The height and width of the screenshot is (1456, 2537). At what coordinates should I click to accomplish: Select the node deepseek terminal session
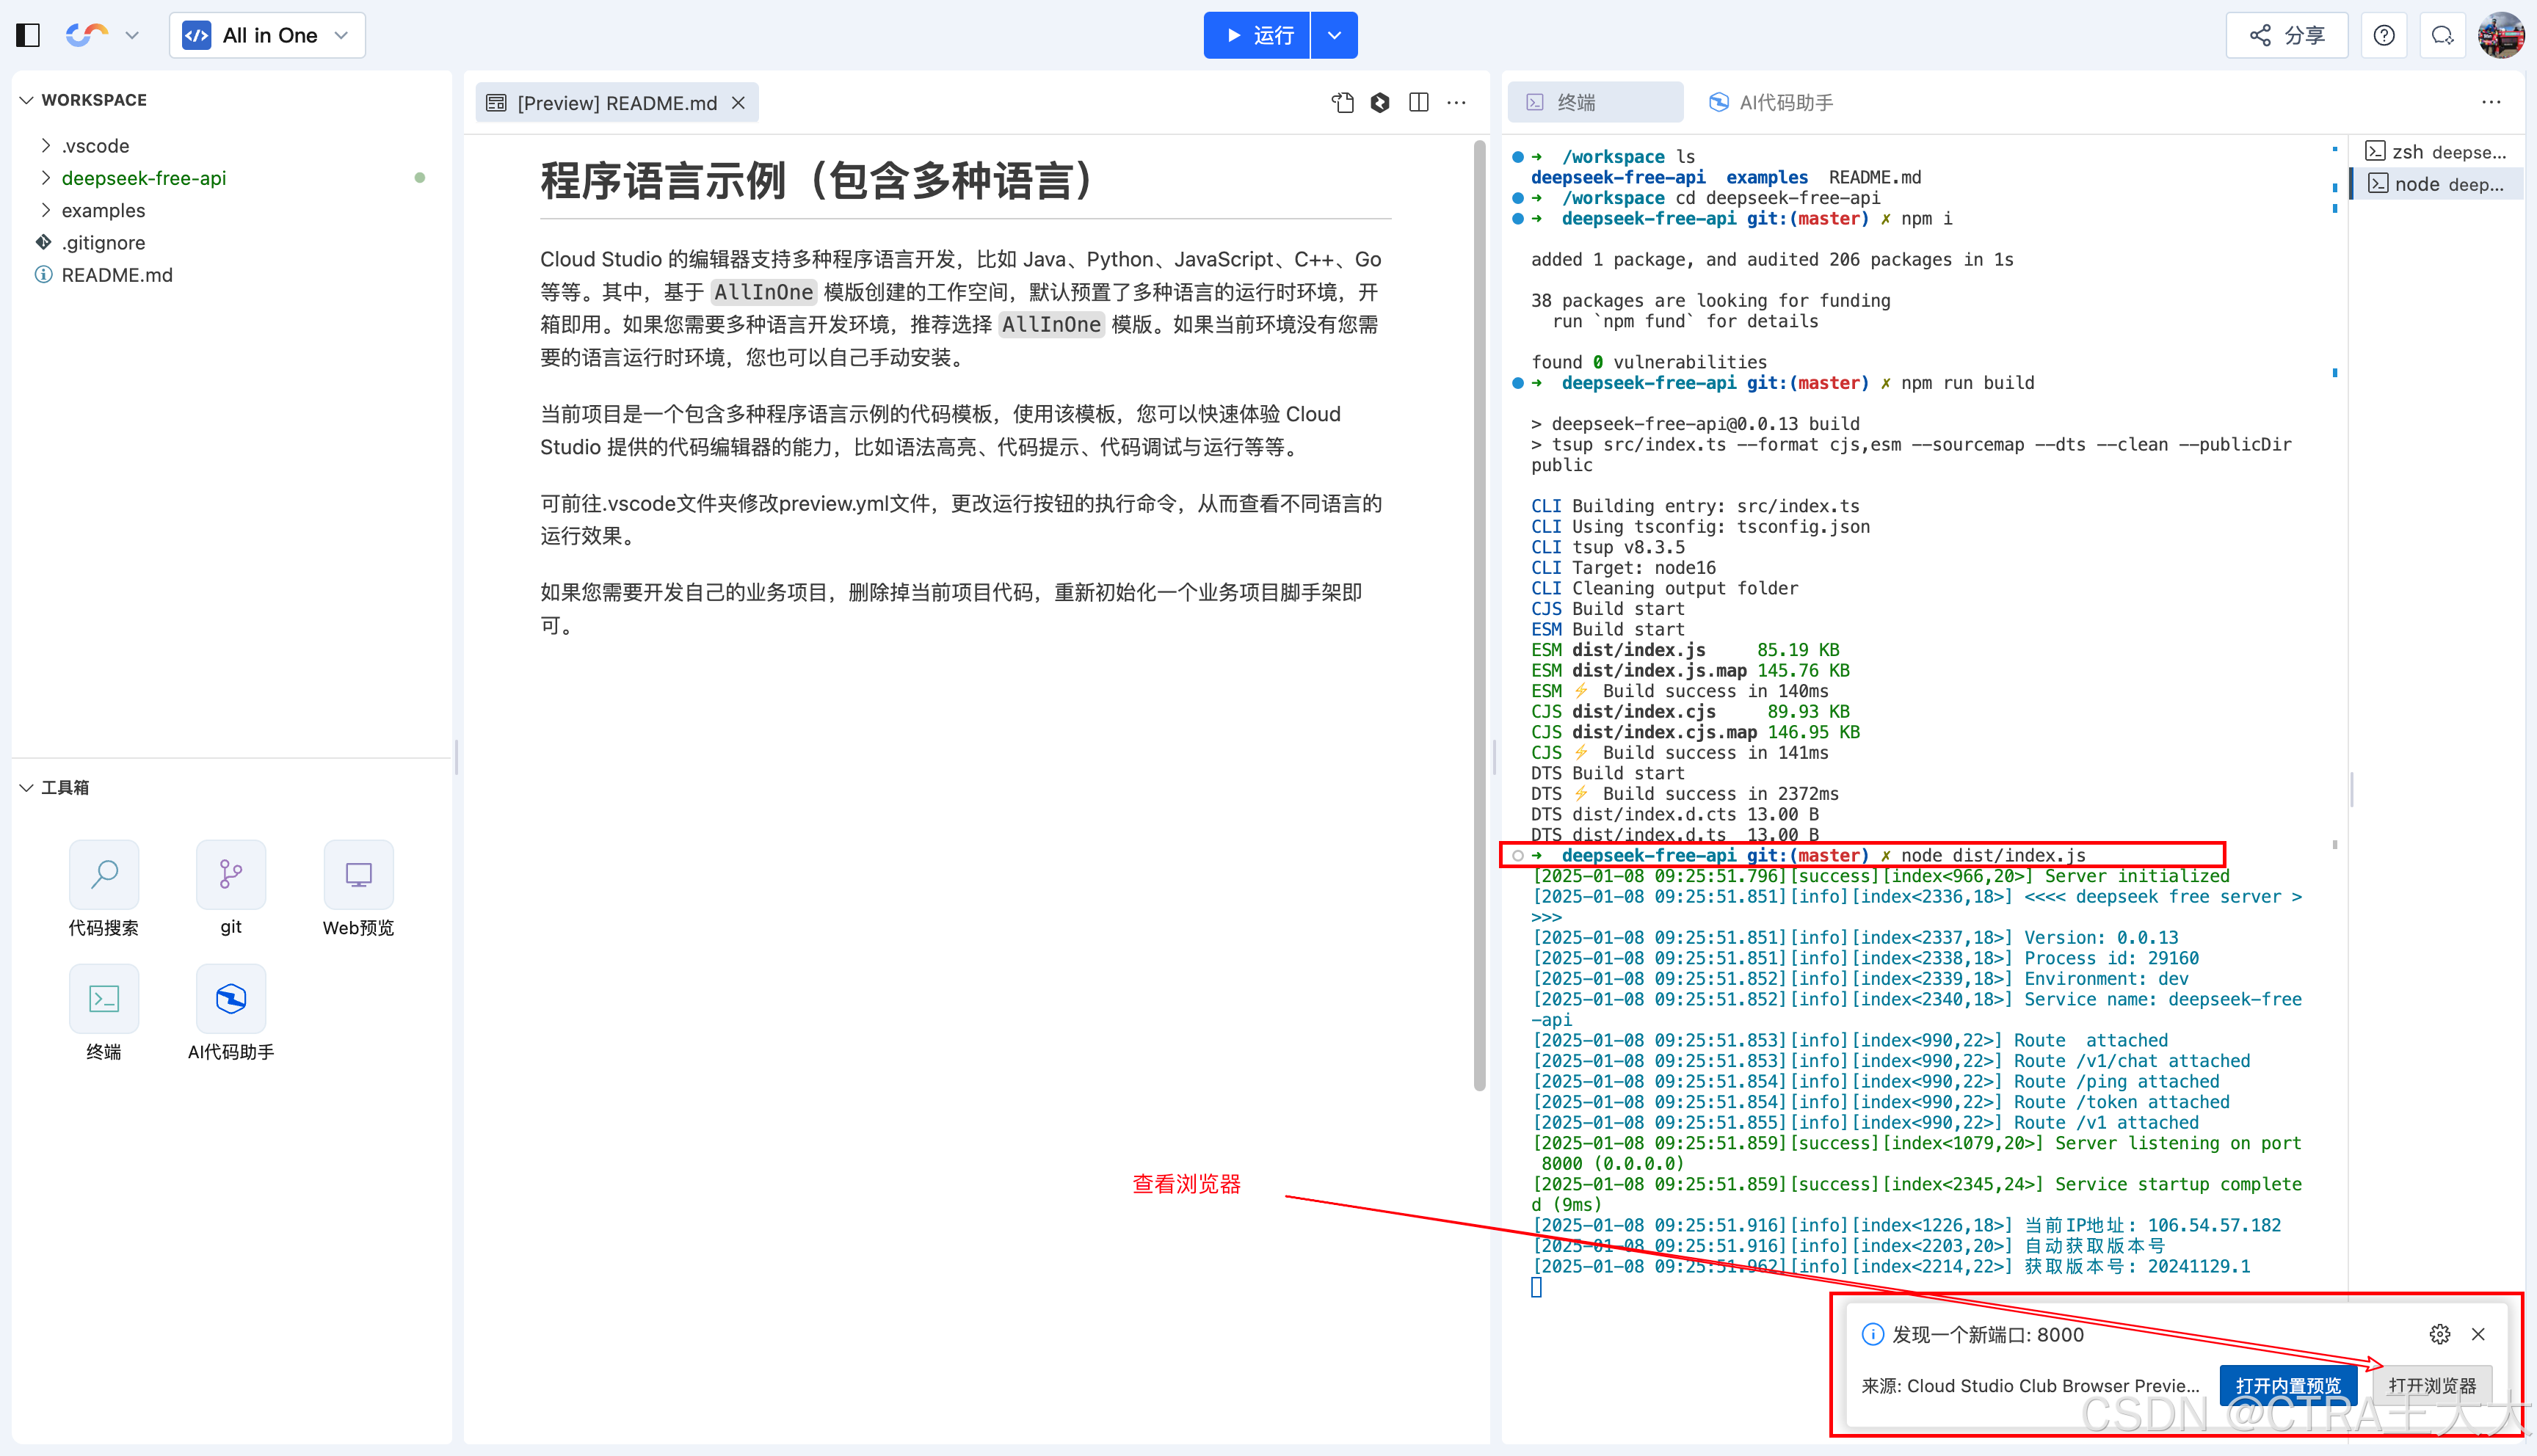coord(2435,184)
